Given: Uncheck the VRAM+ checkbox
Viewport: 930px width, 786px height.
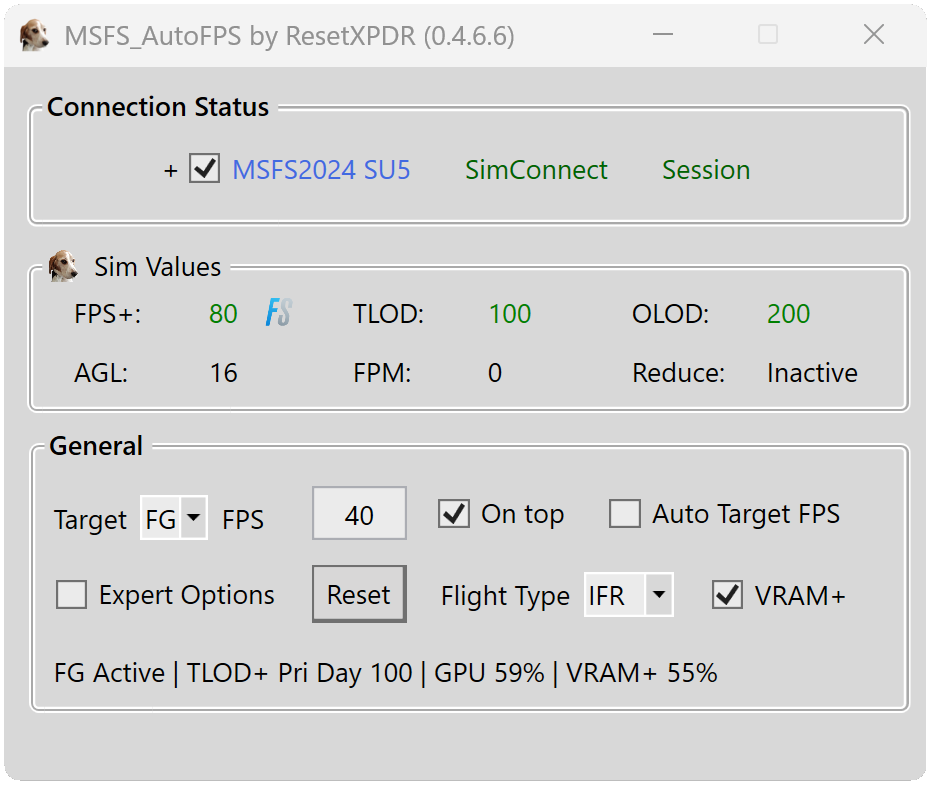Looking at the screenshot, I should pyautogui.click(x=728, y=594).
